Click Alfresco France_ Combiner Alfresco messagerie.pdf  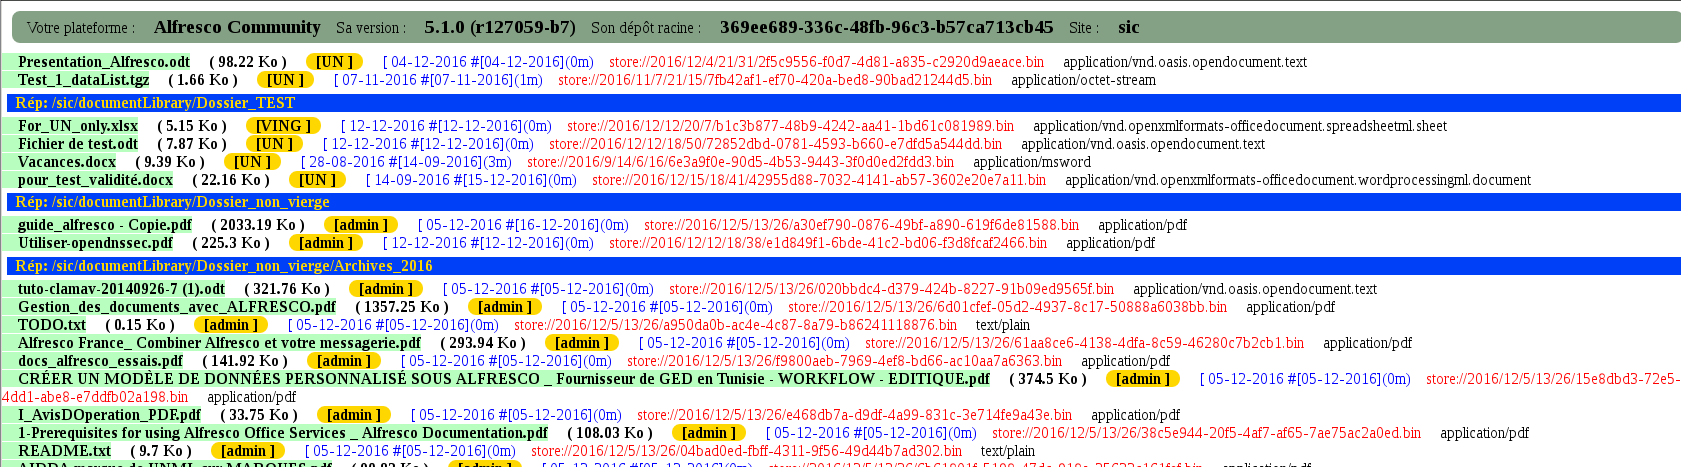tap(219, 343)
